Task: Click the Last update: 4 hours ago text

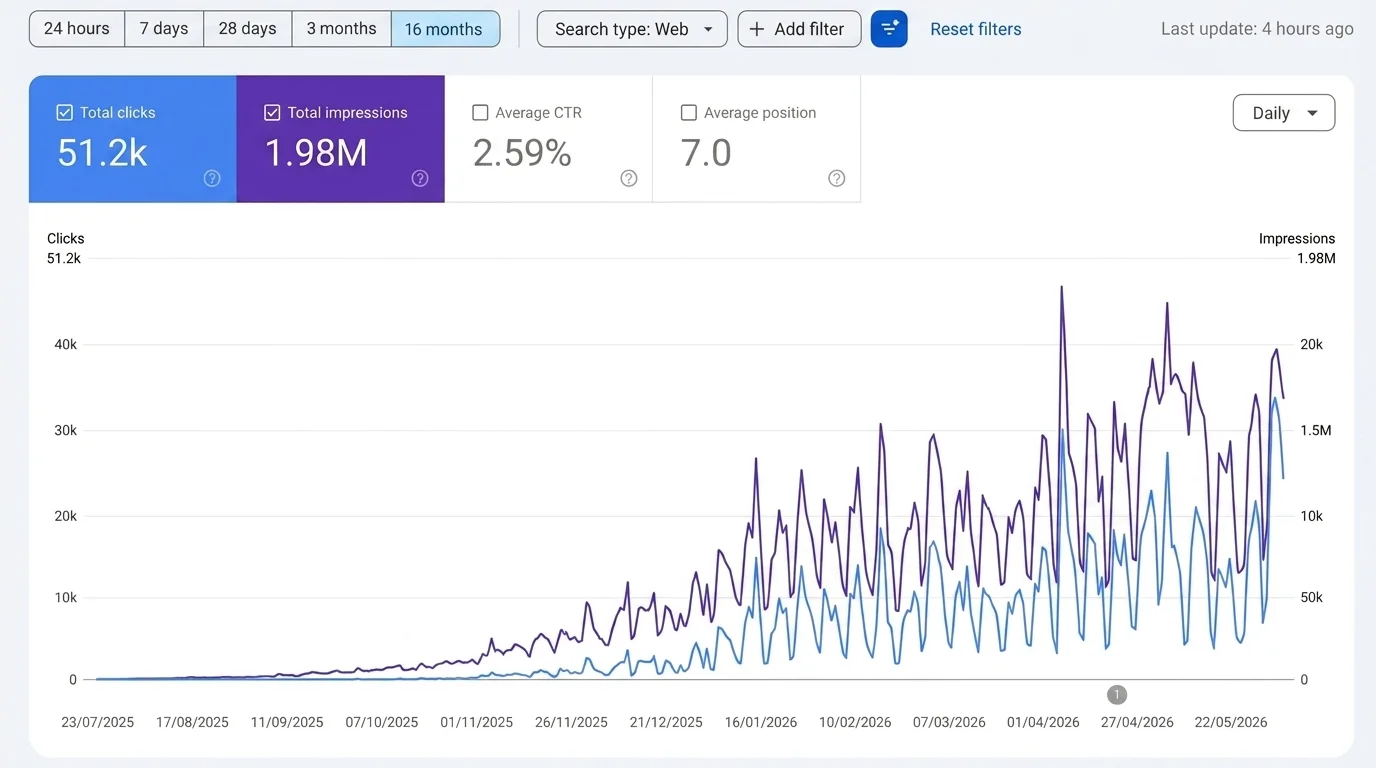Action: tap(1257, 29)
